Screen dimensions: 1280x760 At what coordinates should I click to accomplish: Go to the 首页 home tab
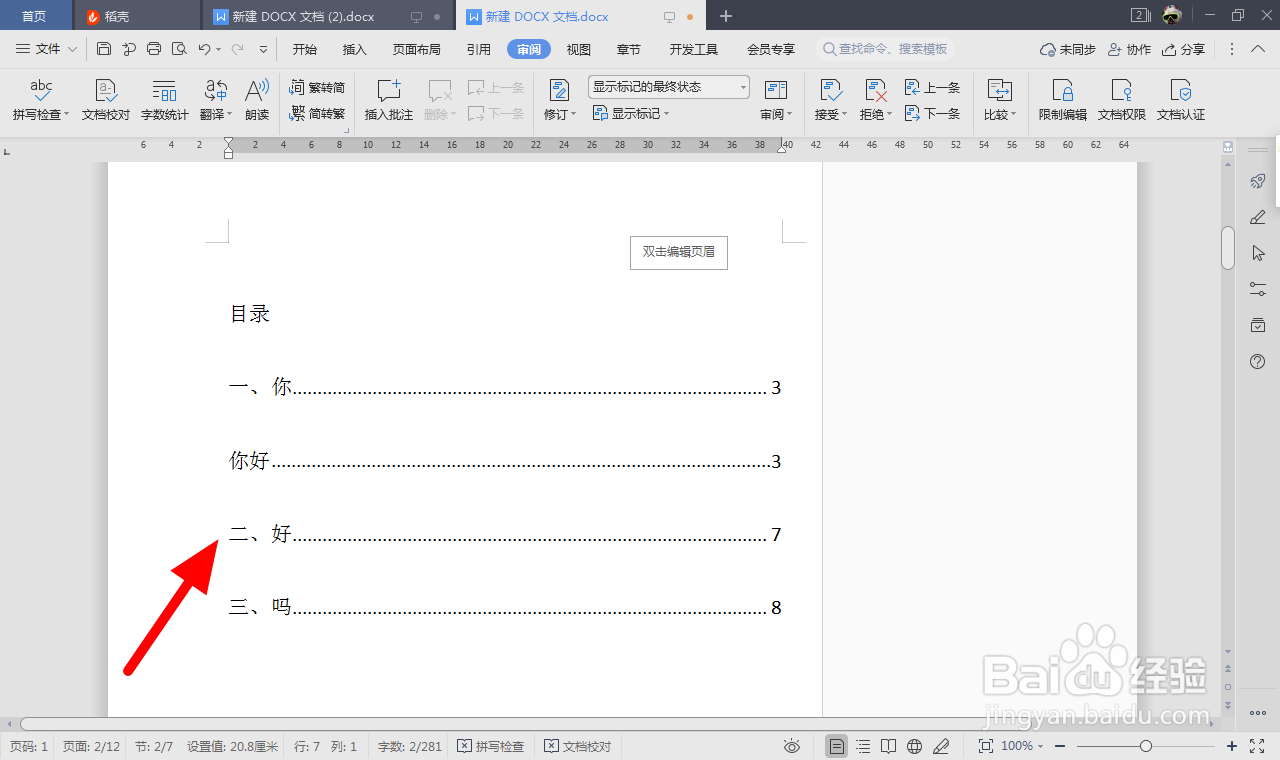(x=34, y=16)
